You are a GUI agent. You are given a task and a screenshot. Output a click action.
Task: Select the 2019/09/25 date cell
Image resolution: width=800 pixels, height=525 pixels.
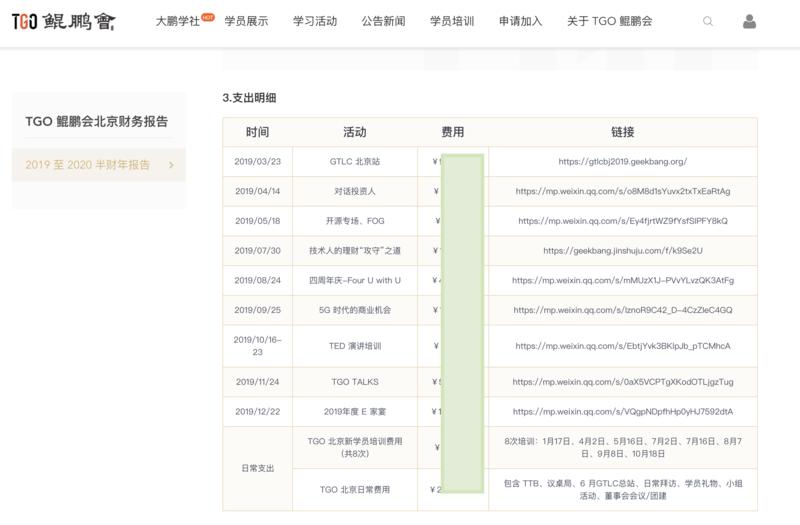(x=258, y=310)
